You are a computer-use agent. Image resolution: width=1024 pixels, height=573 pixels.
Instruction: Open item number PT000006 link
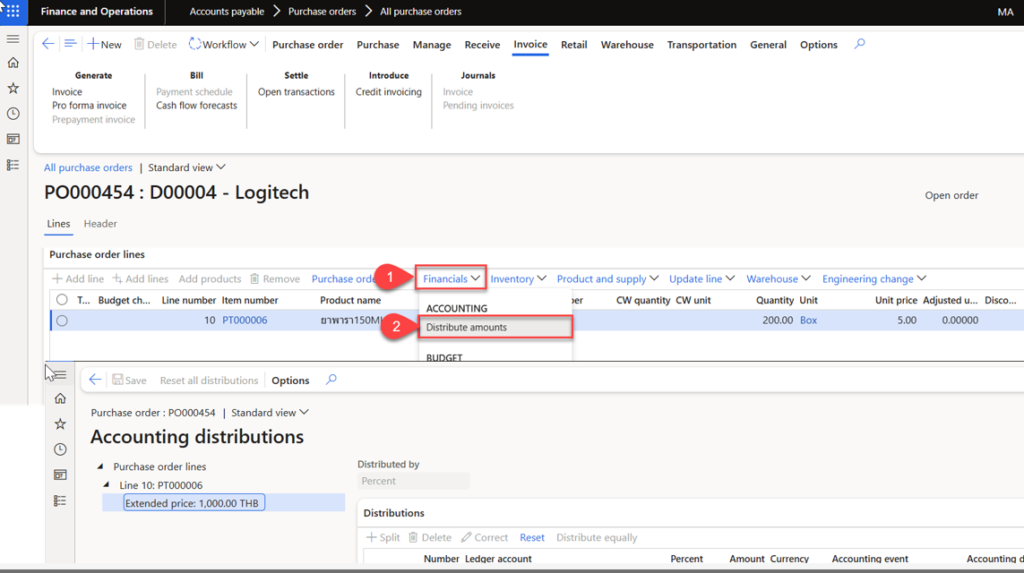click(244, 320)
